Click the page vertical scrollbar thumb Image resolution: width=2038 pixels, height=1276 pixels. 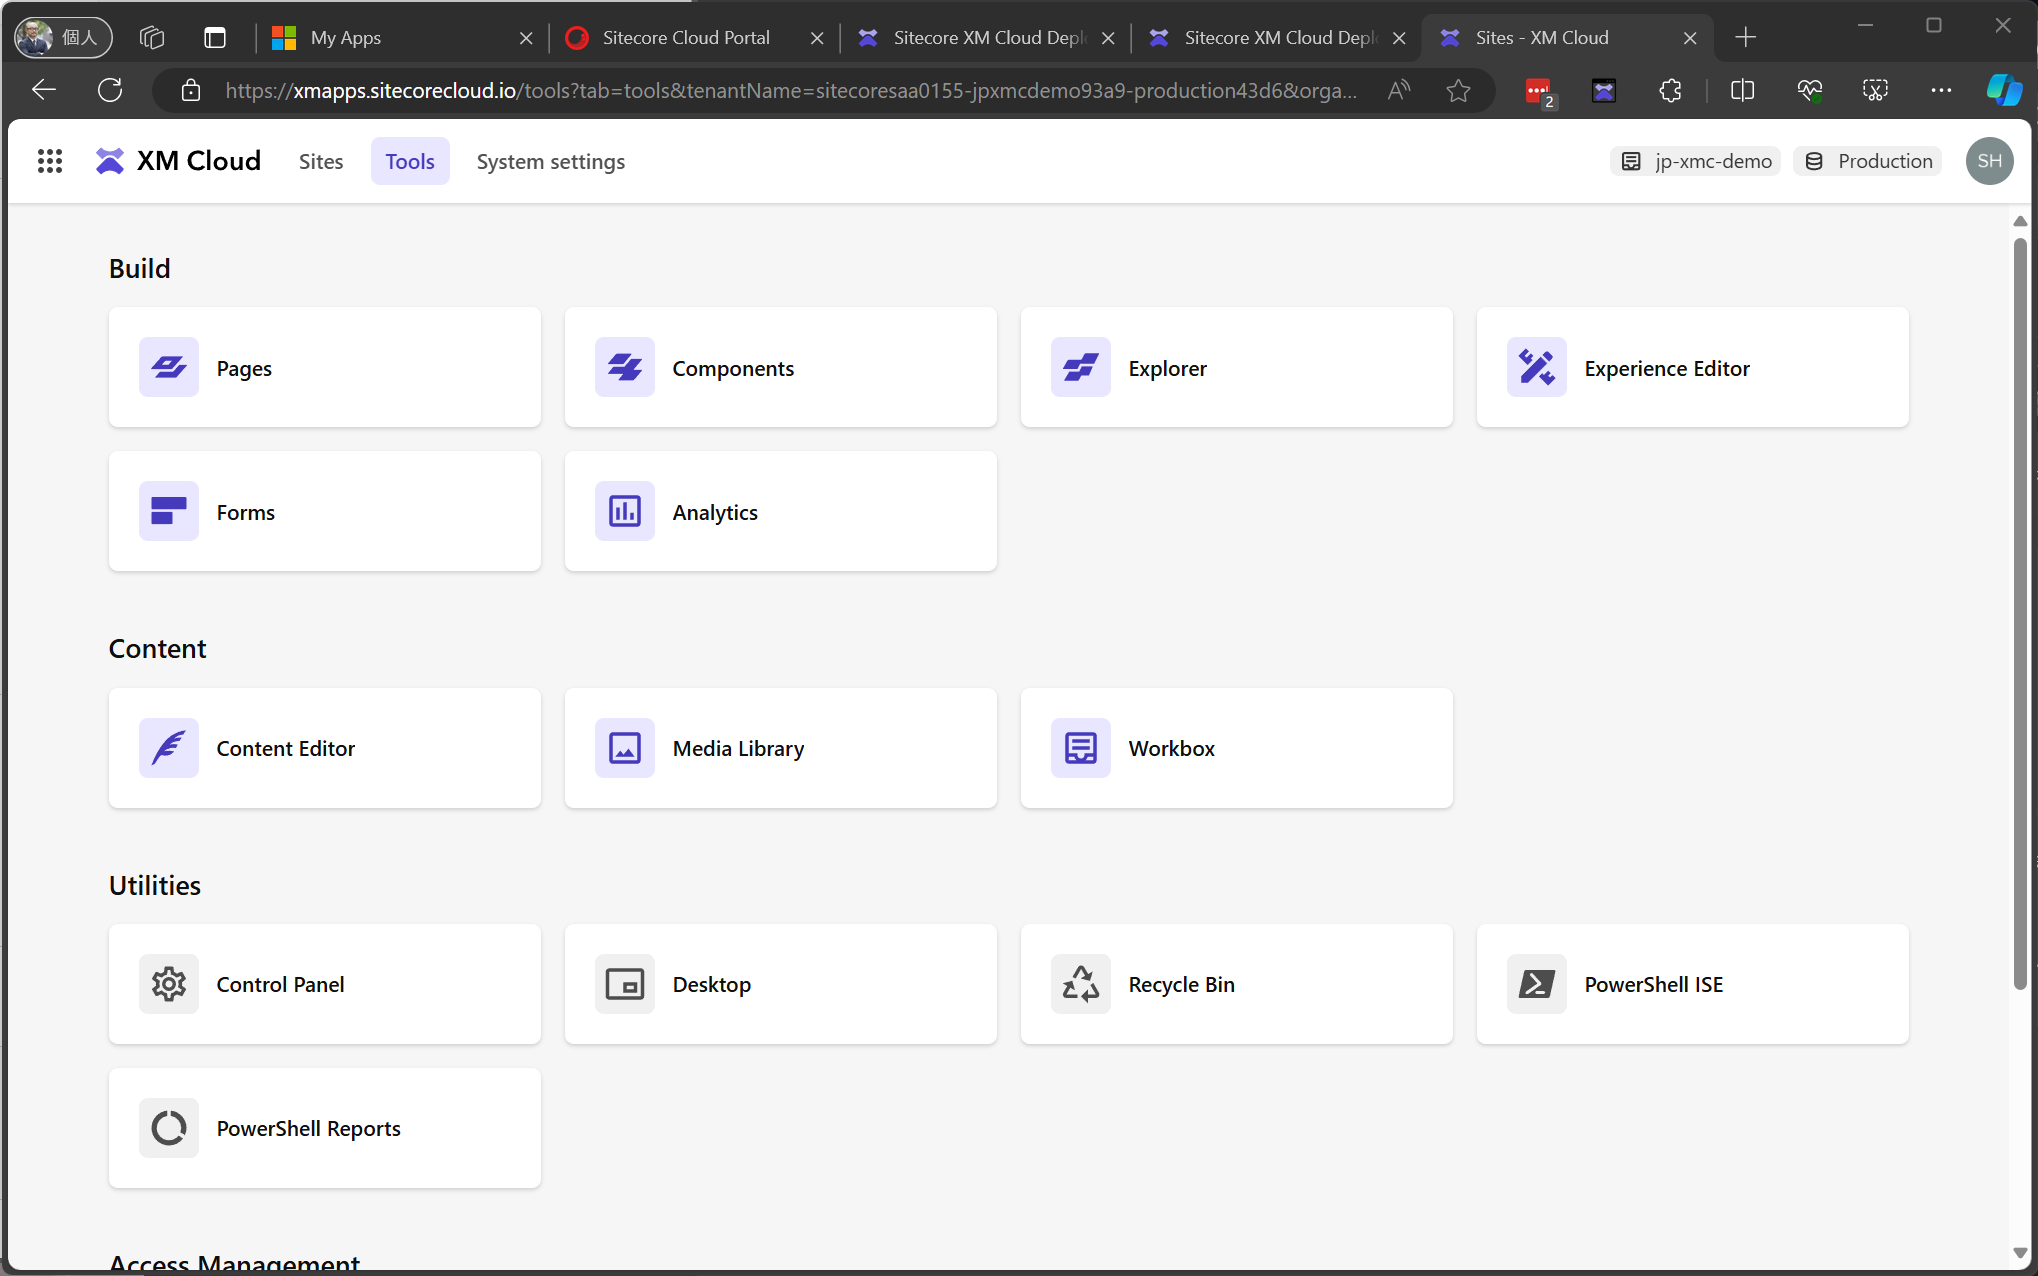[2020, 613]
